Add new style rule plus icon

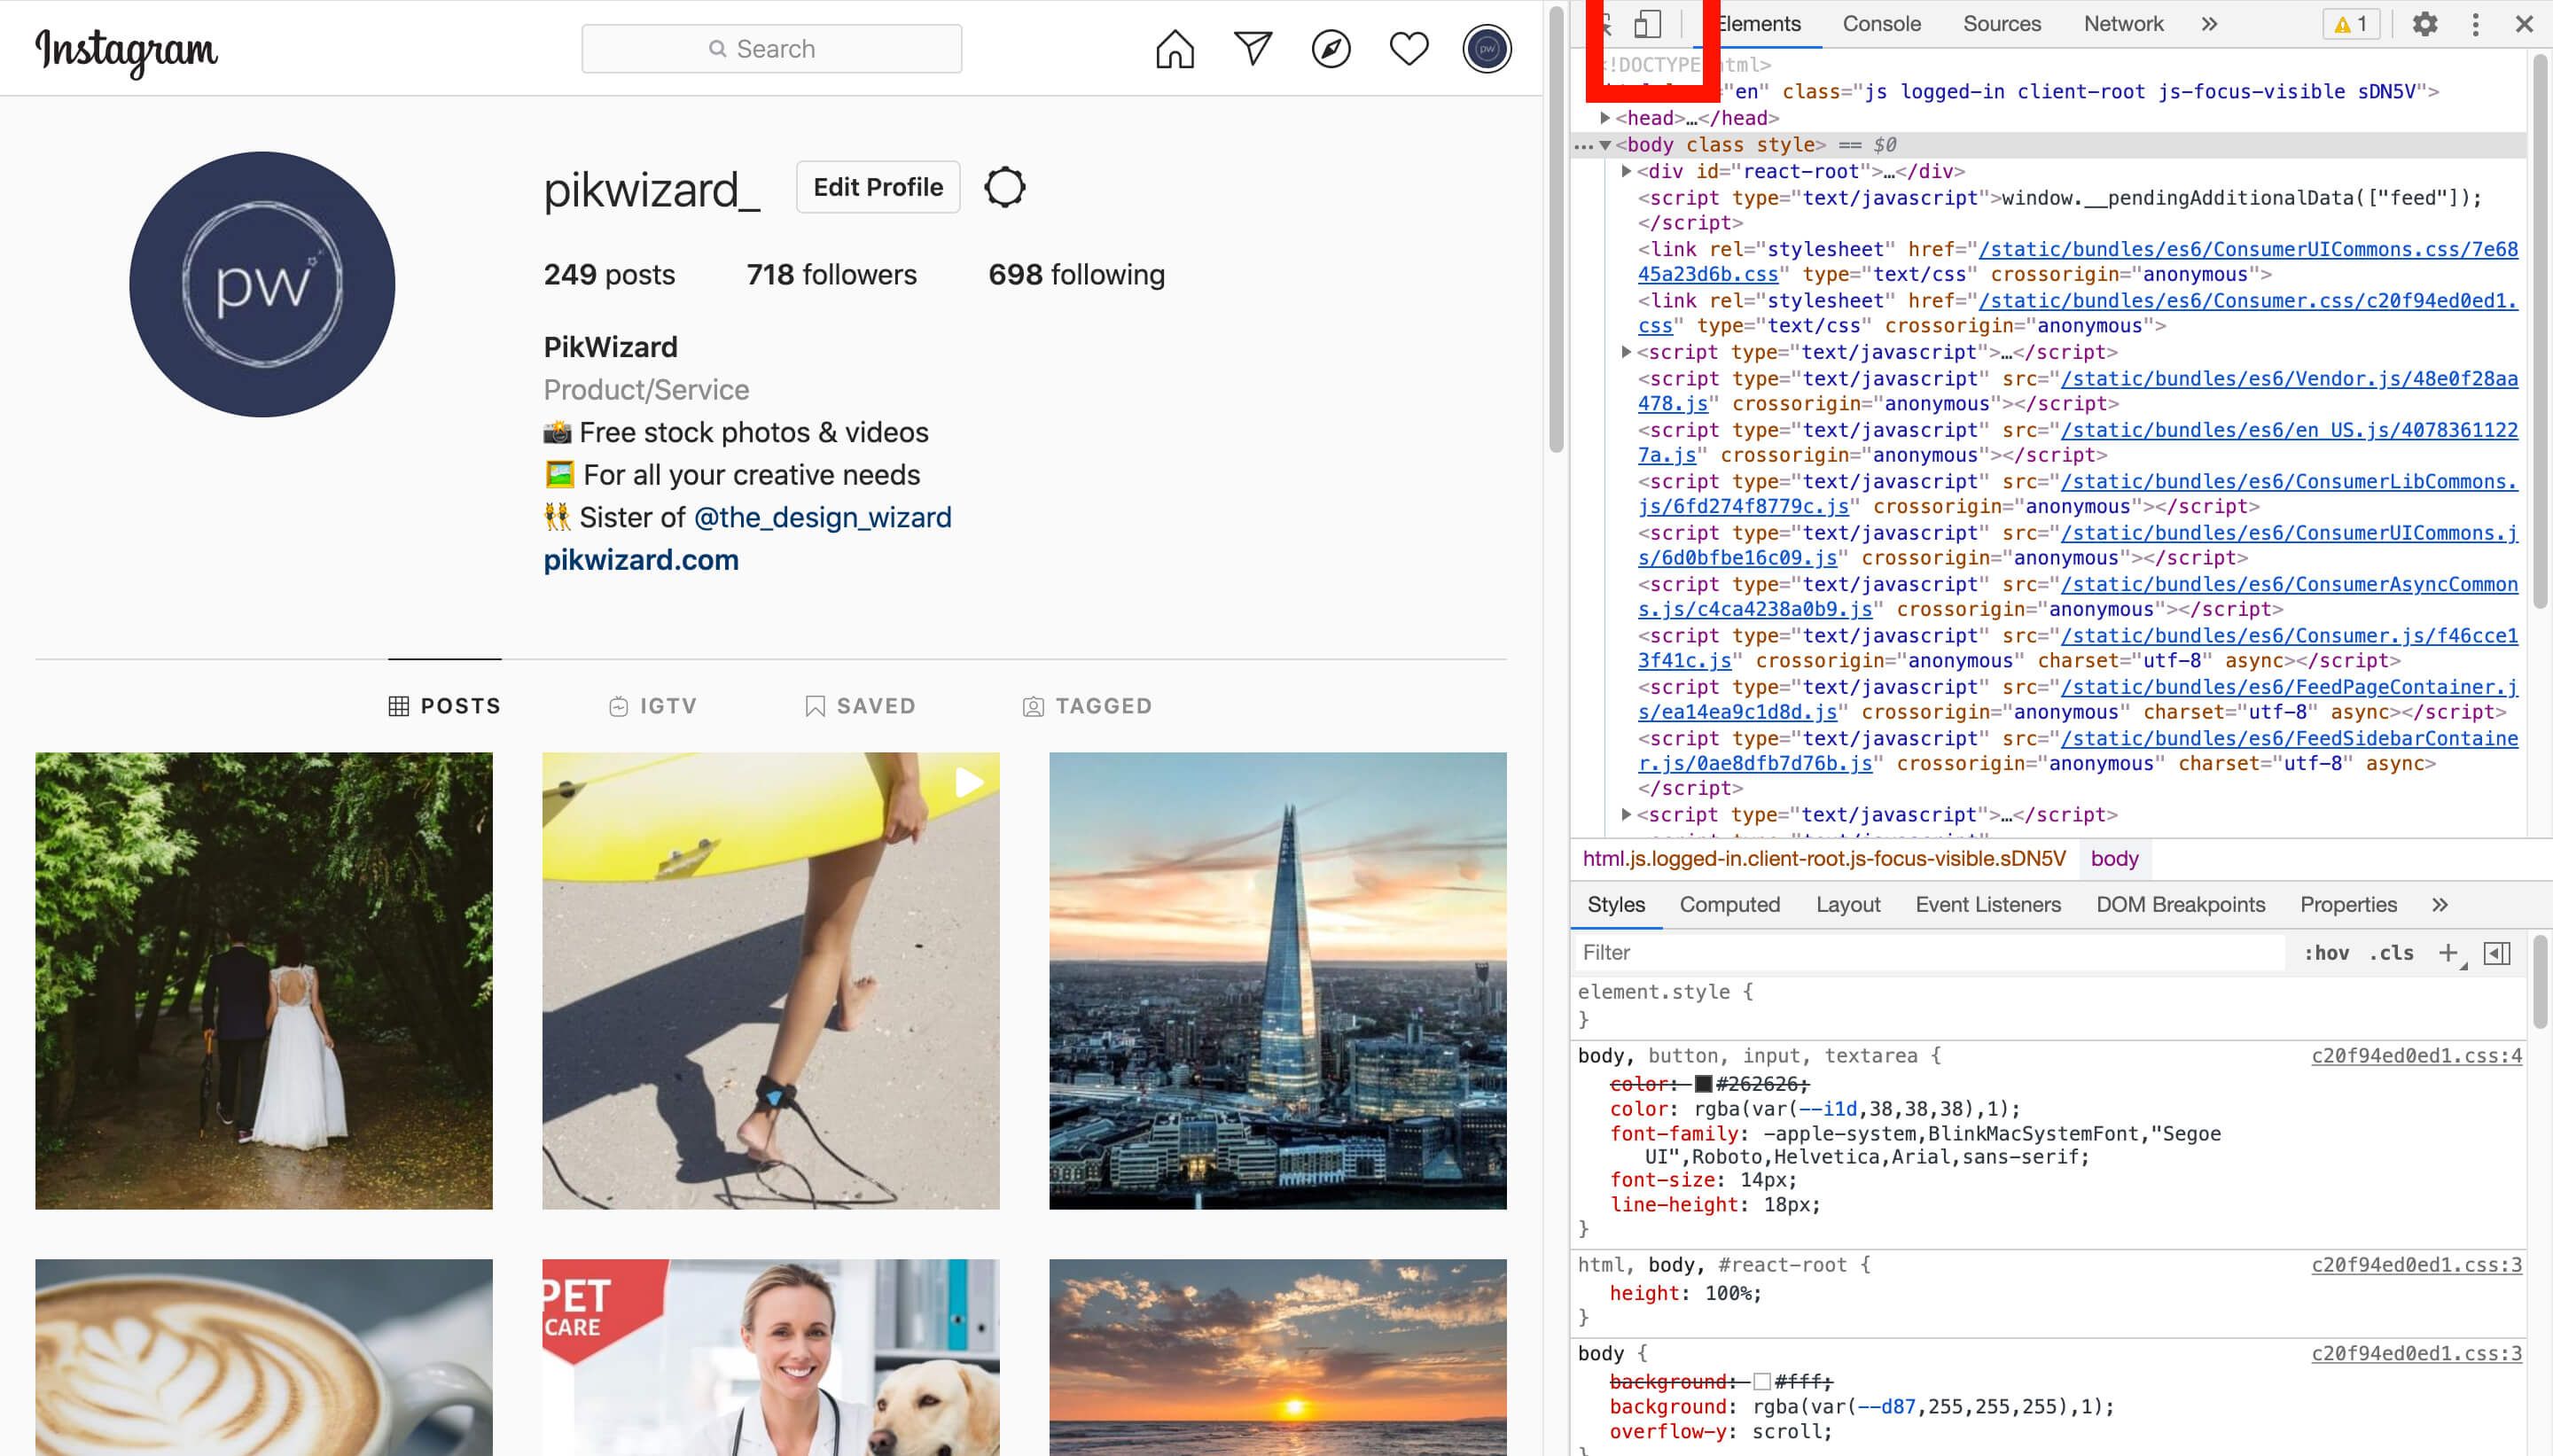pos(2448,953)
